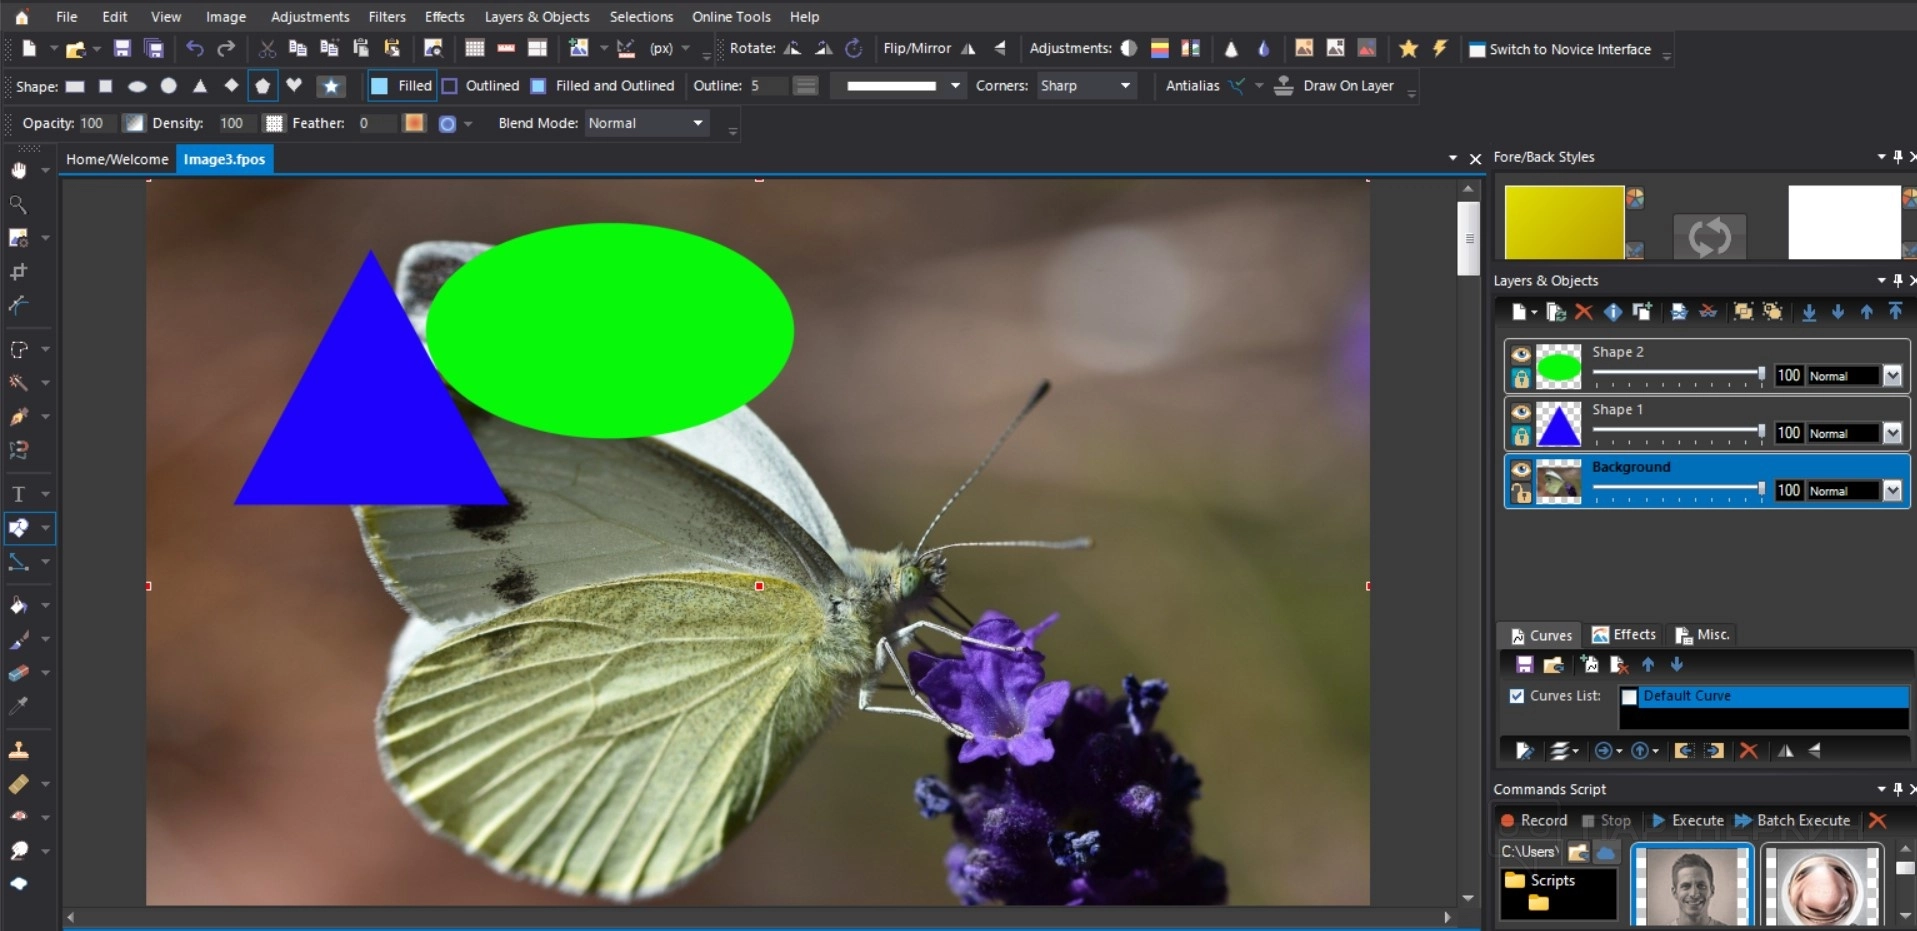The image size is (1917, 931).
Task: Click the yellow foreground color swatch
Action: 1563,222
